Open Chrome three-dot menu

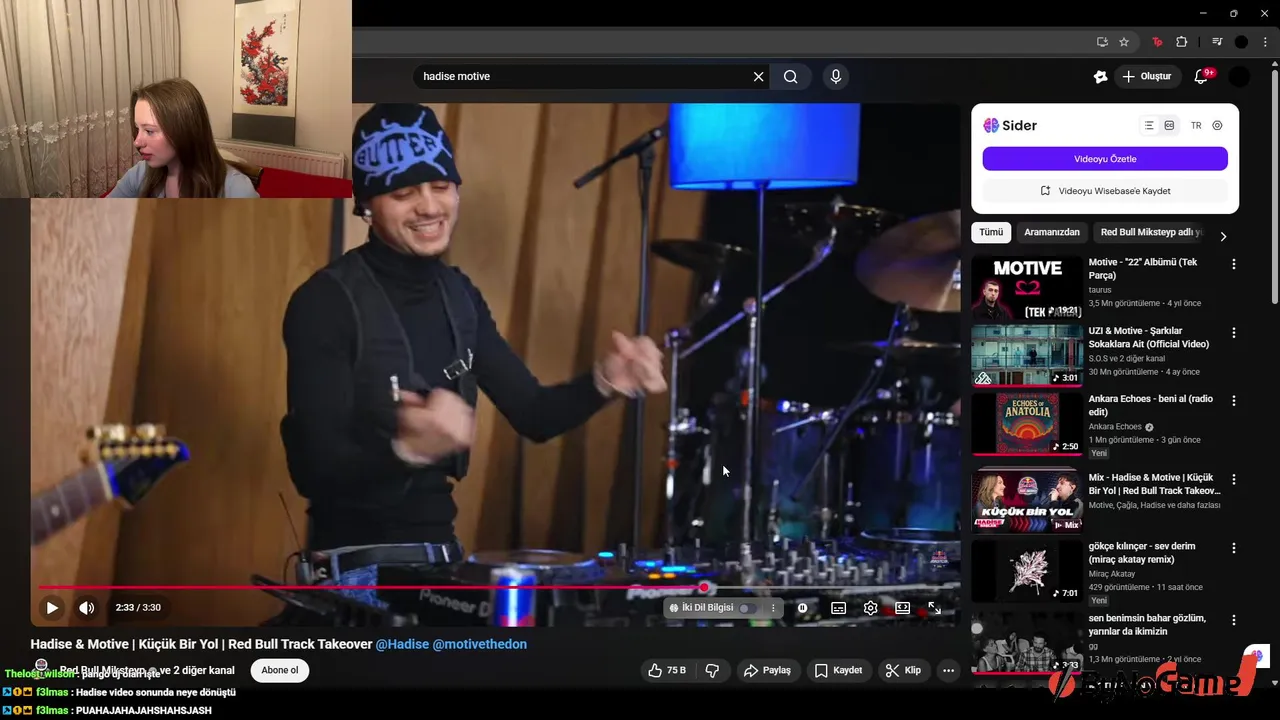pos(1265,42)
